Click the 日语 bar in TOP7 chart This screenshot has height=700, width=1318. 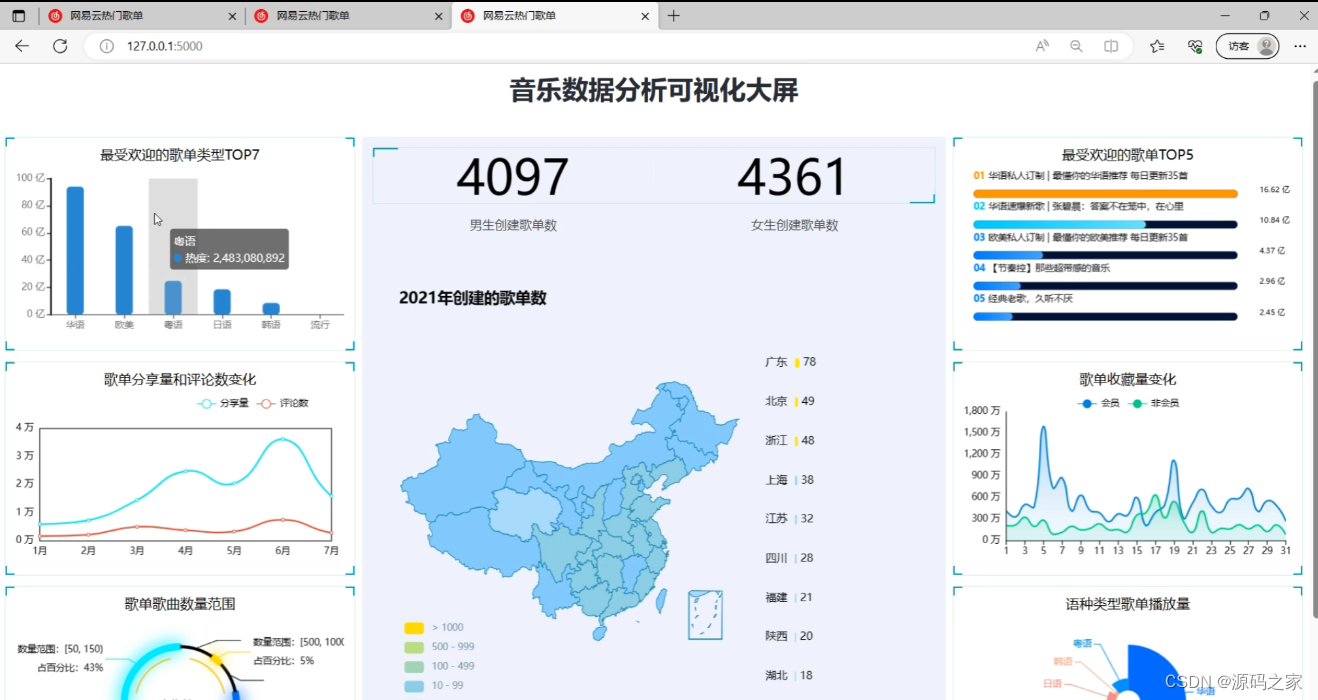(x=222, y=301)
